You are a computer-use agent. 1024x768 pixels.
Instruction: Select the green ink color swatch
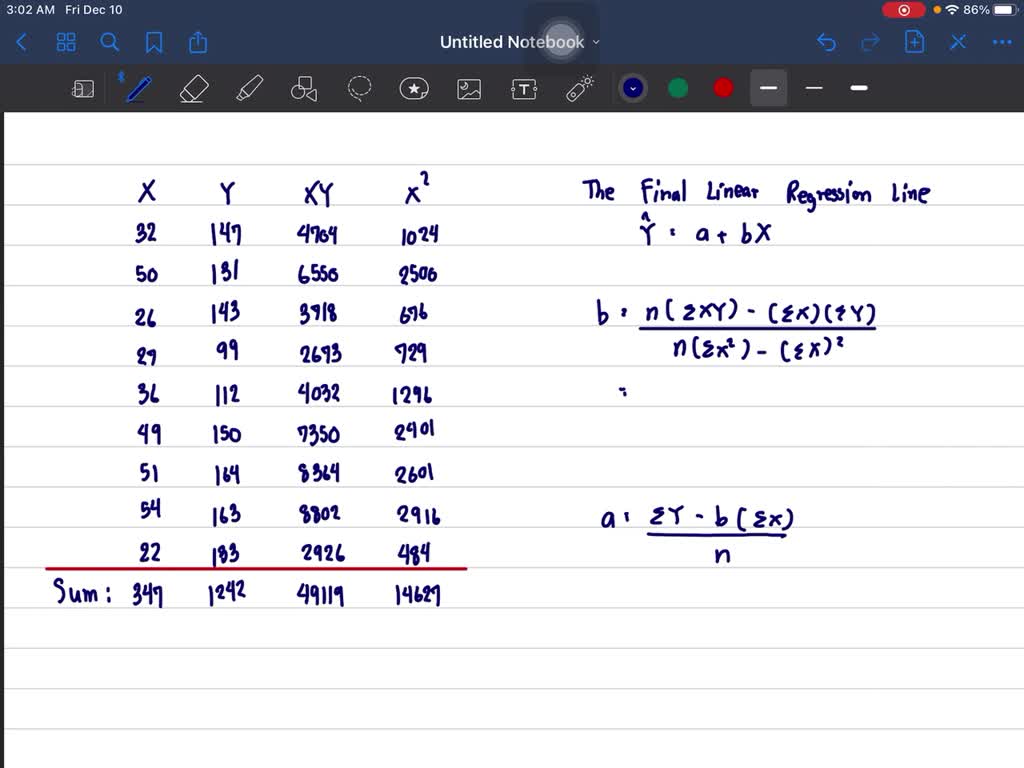(x=678, y=88)
